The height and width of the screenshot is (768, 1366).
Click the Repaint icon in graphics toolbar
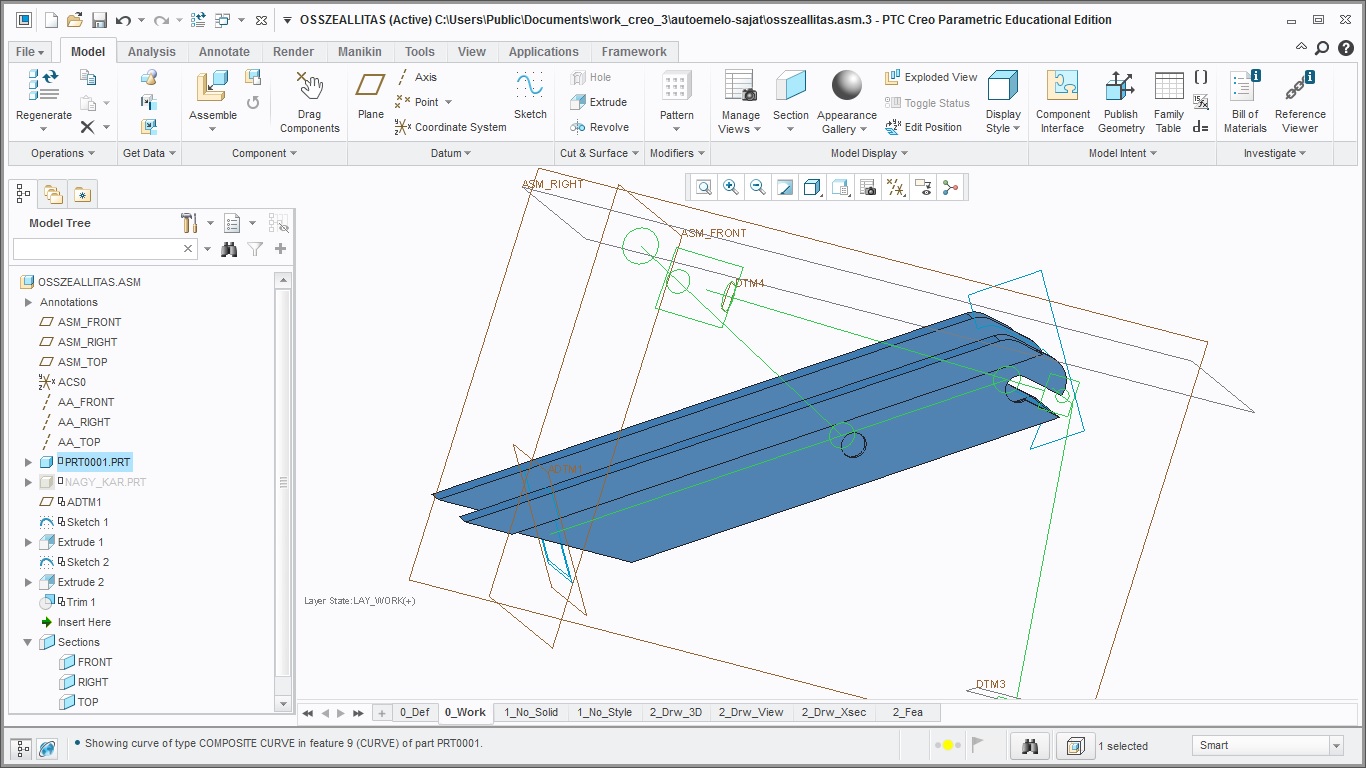pos(785,187)
